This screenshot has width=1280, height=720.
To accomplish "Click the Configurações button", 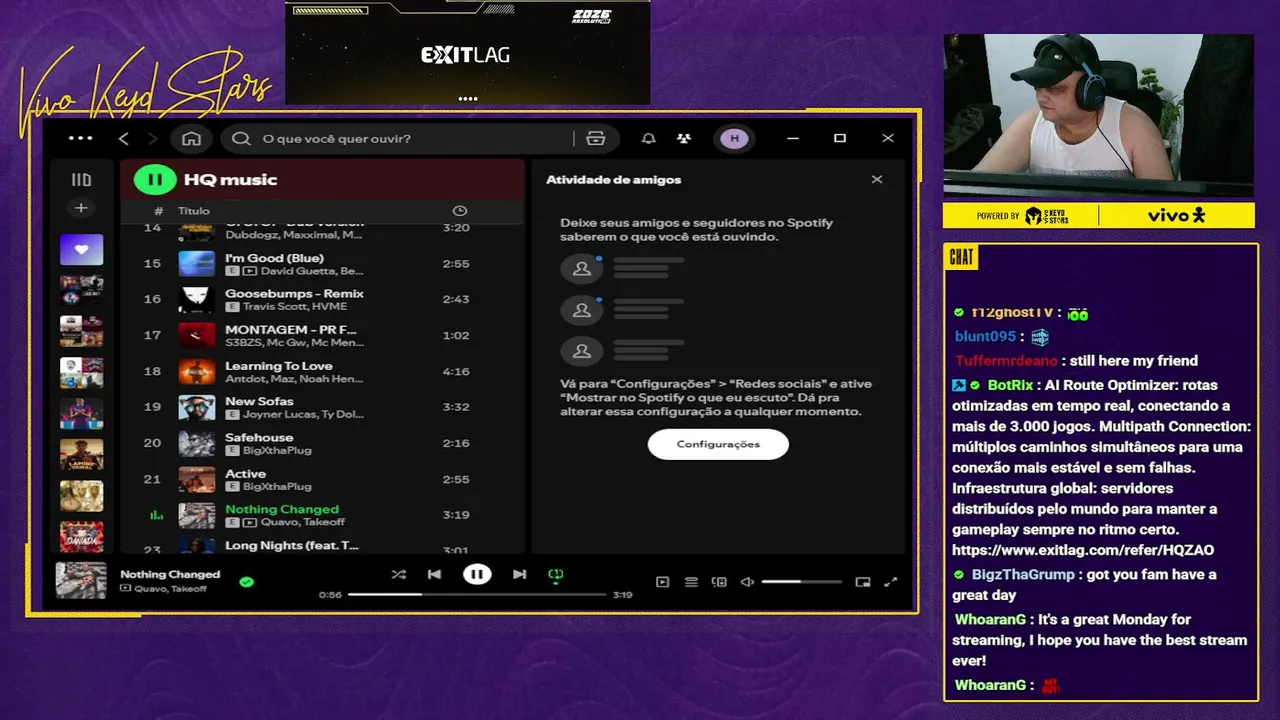I will tap(718, 444).
